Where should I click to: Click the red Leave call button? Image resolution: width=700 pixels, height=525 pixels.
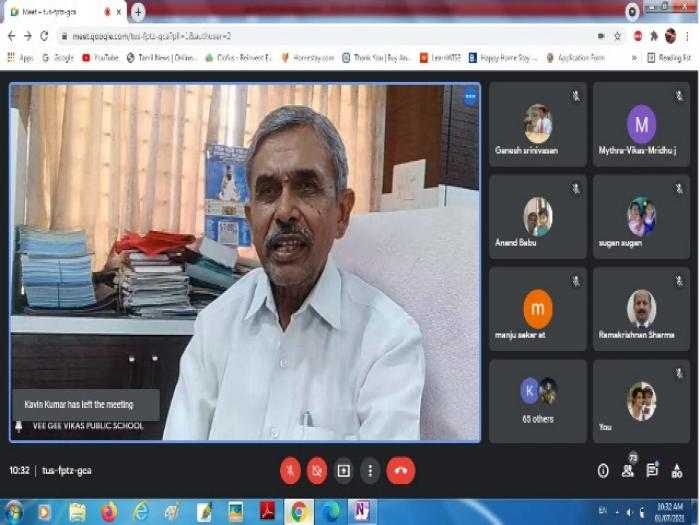point(401,471)
